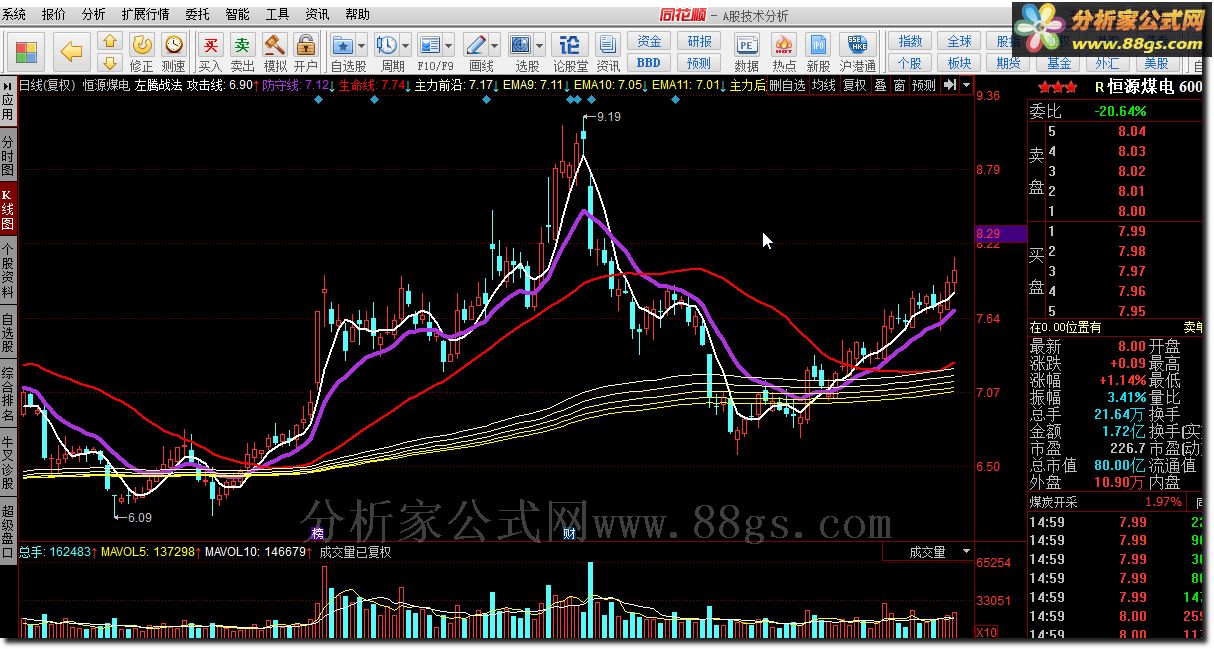Image resolution: width=1214 pixels, height=649 pixels.
Task: Expand the 周期 dropdown arrow
Action: [405, 45]
